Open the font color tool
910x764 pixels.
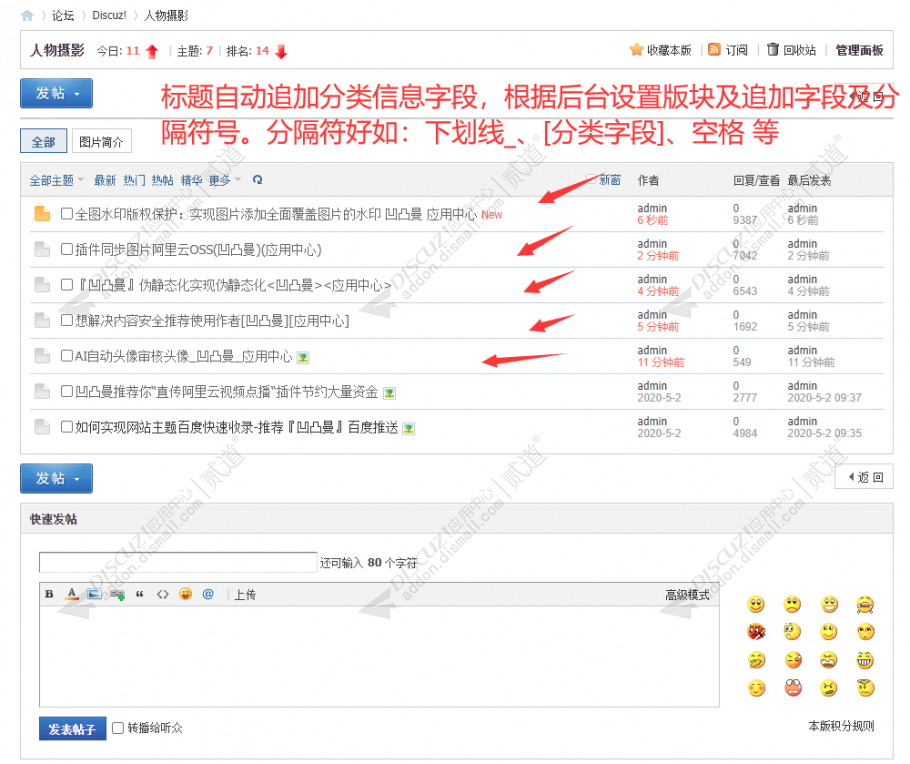[71, 594]
